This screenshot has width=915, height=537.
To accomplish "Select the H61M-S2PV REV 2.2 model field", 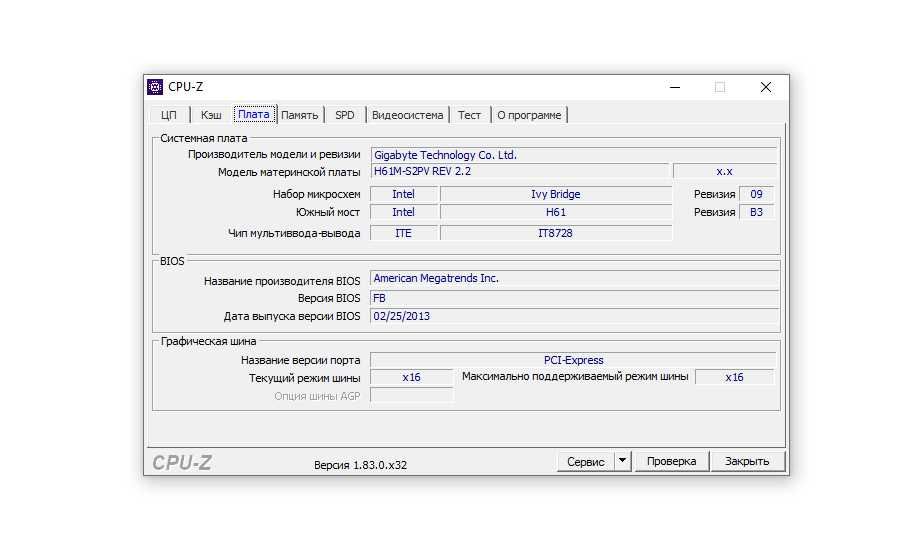I will tap(518, 171).
